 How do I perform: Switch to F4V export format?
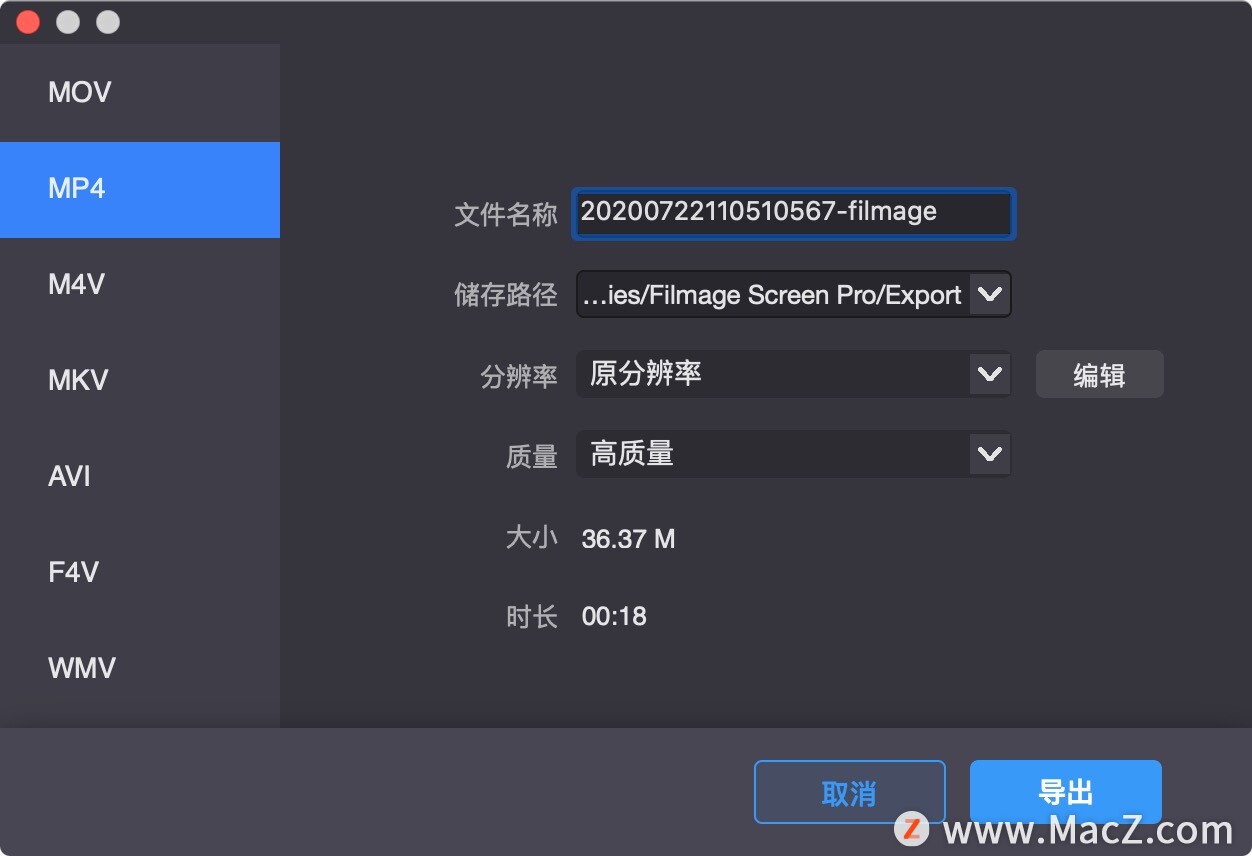click(x=140, y=573)
